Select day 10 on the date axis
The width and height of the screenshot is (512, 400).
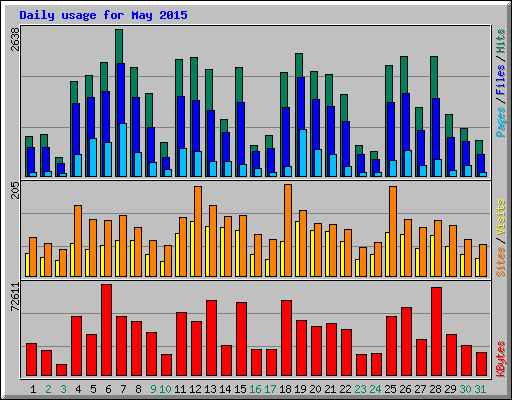(165, 389)
